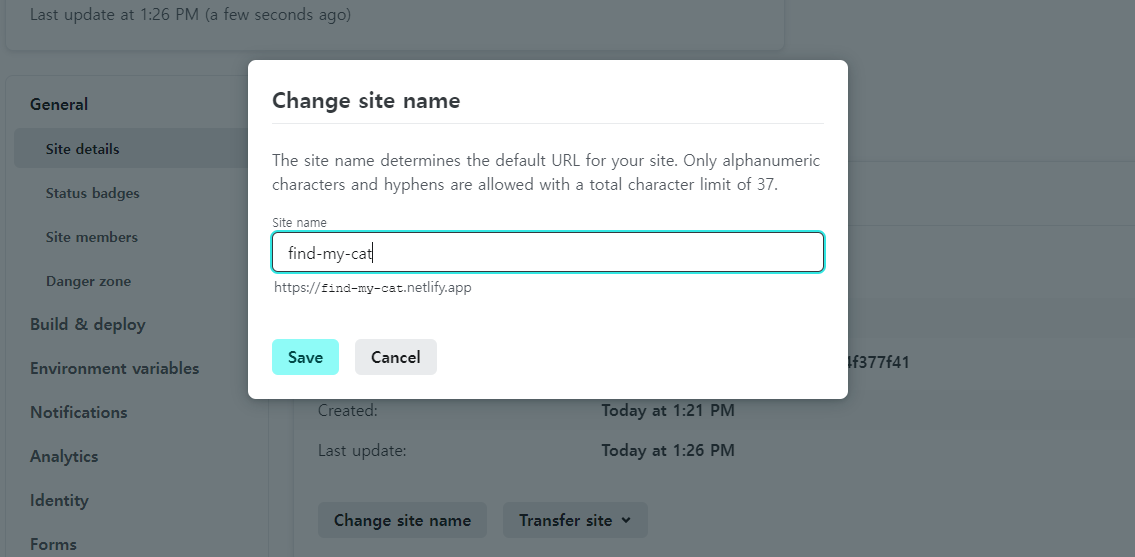Click the 'Created:' label in background
Screen dimensions: 1135x557
(x=348, y=411)
